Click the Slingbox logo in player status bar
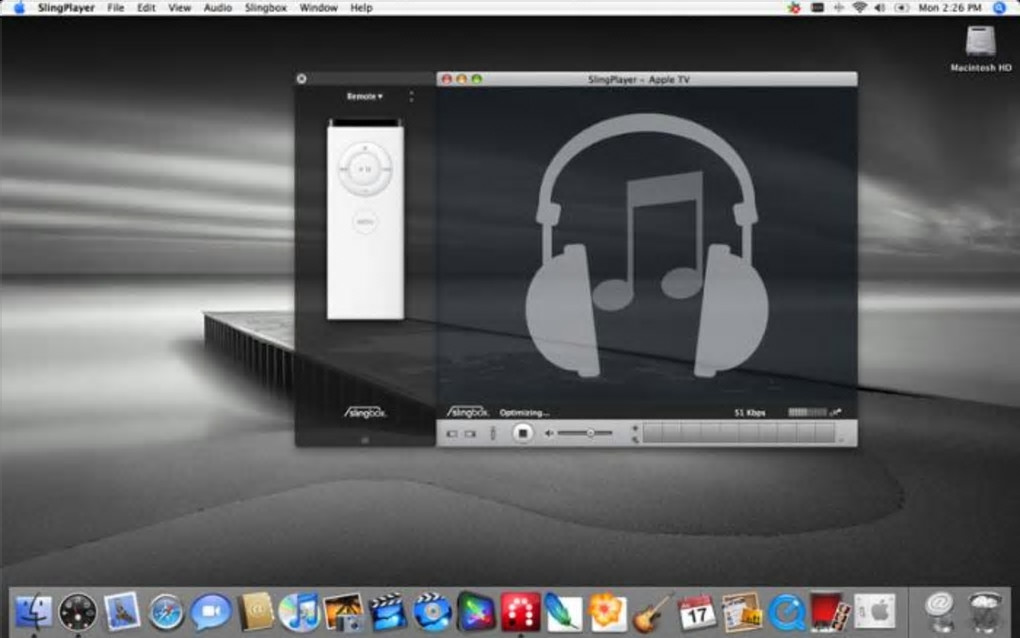 click(x=468, y=412)
